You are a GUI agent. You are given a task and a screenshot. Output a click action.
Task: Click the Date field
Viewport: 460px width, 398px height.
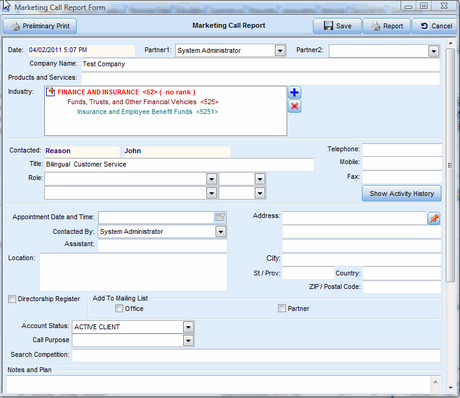tap(81, 50)
